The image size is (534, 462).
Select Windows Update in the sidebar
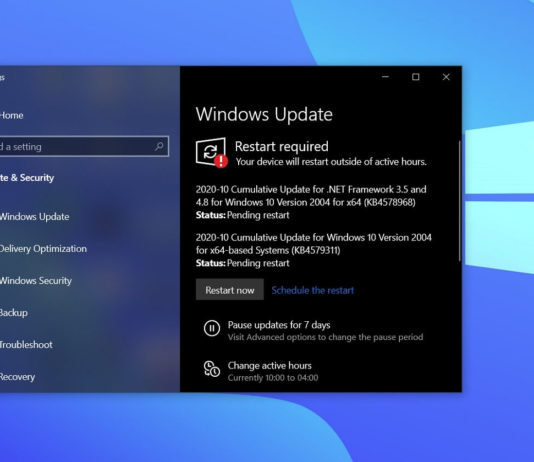point(34,217)
